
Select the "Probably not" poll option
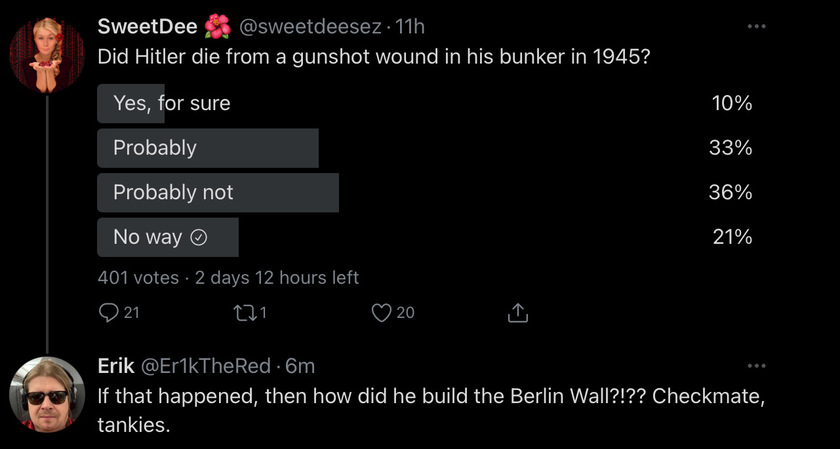pos(425,192)
